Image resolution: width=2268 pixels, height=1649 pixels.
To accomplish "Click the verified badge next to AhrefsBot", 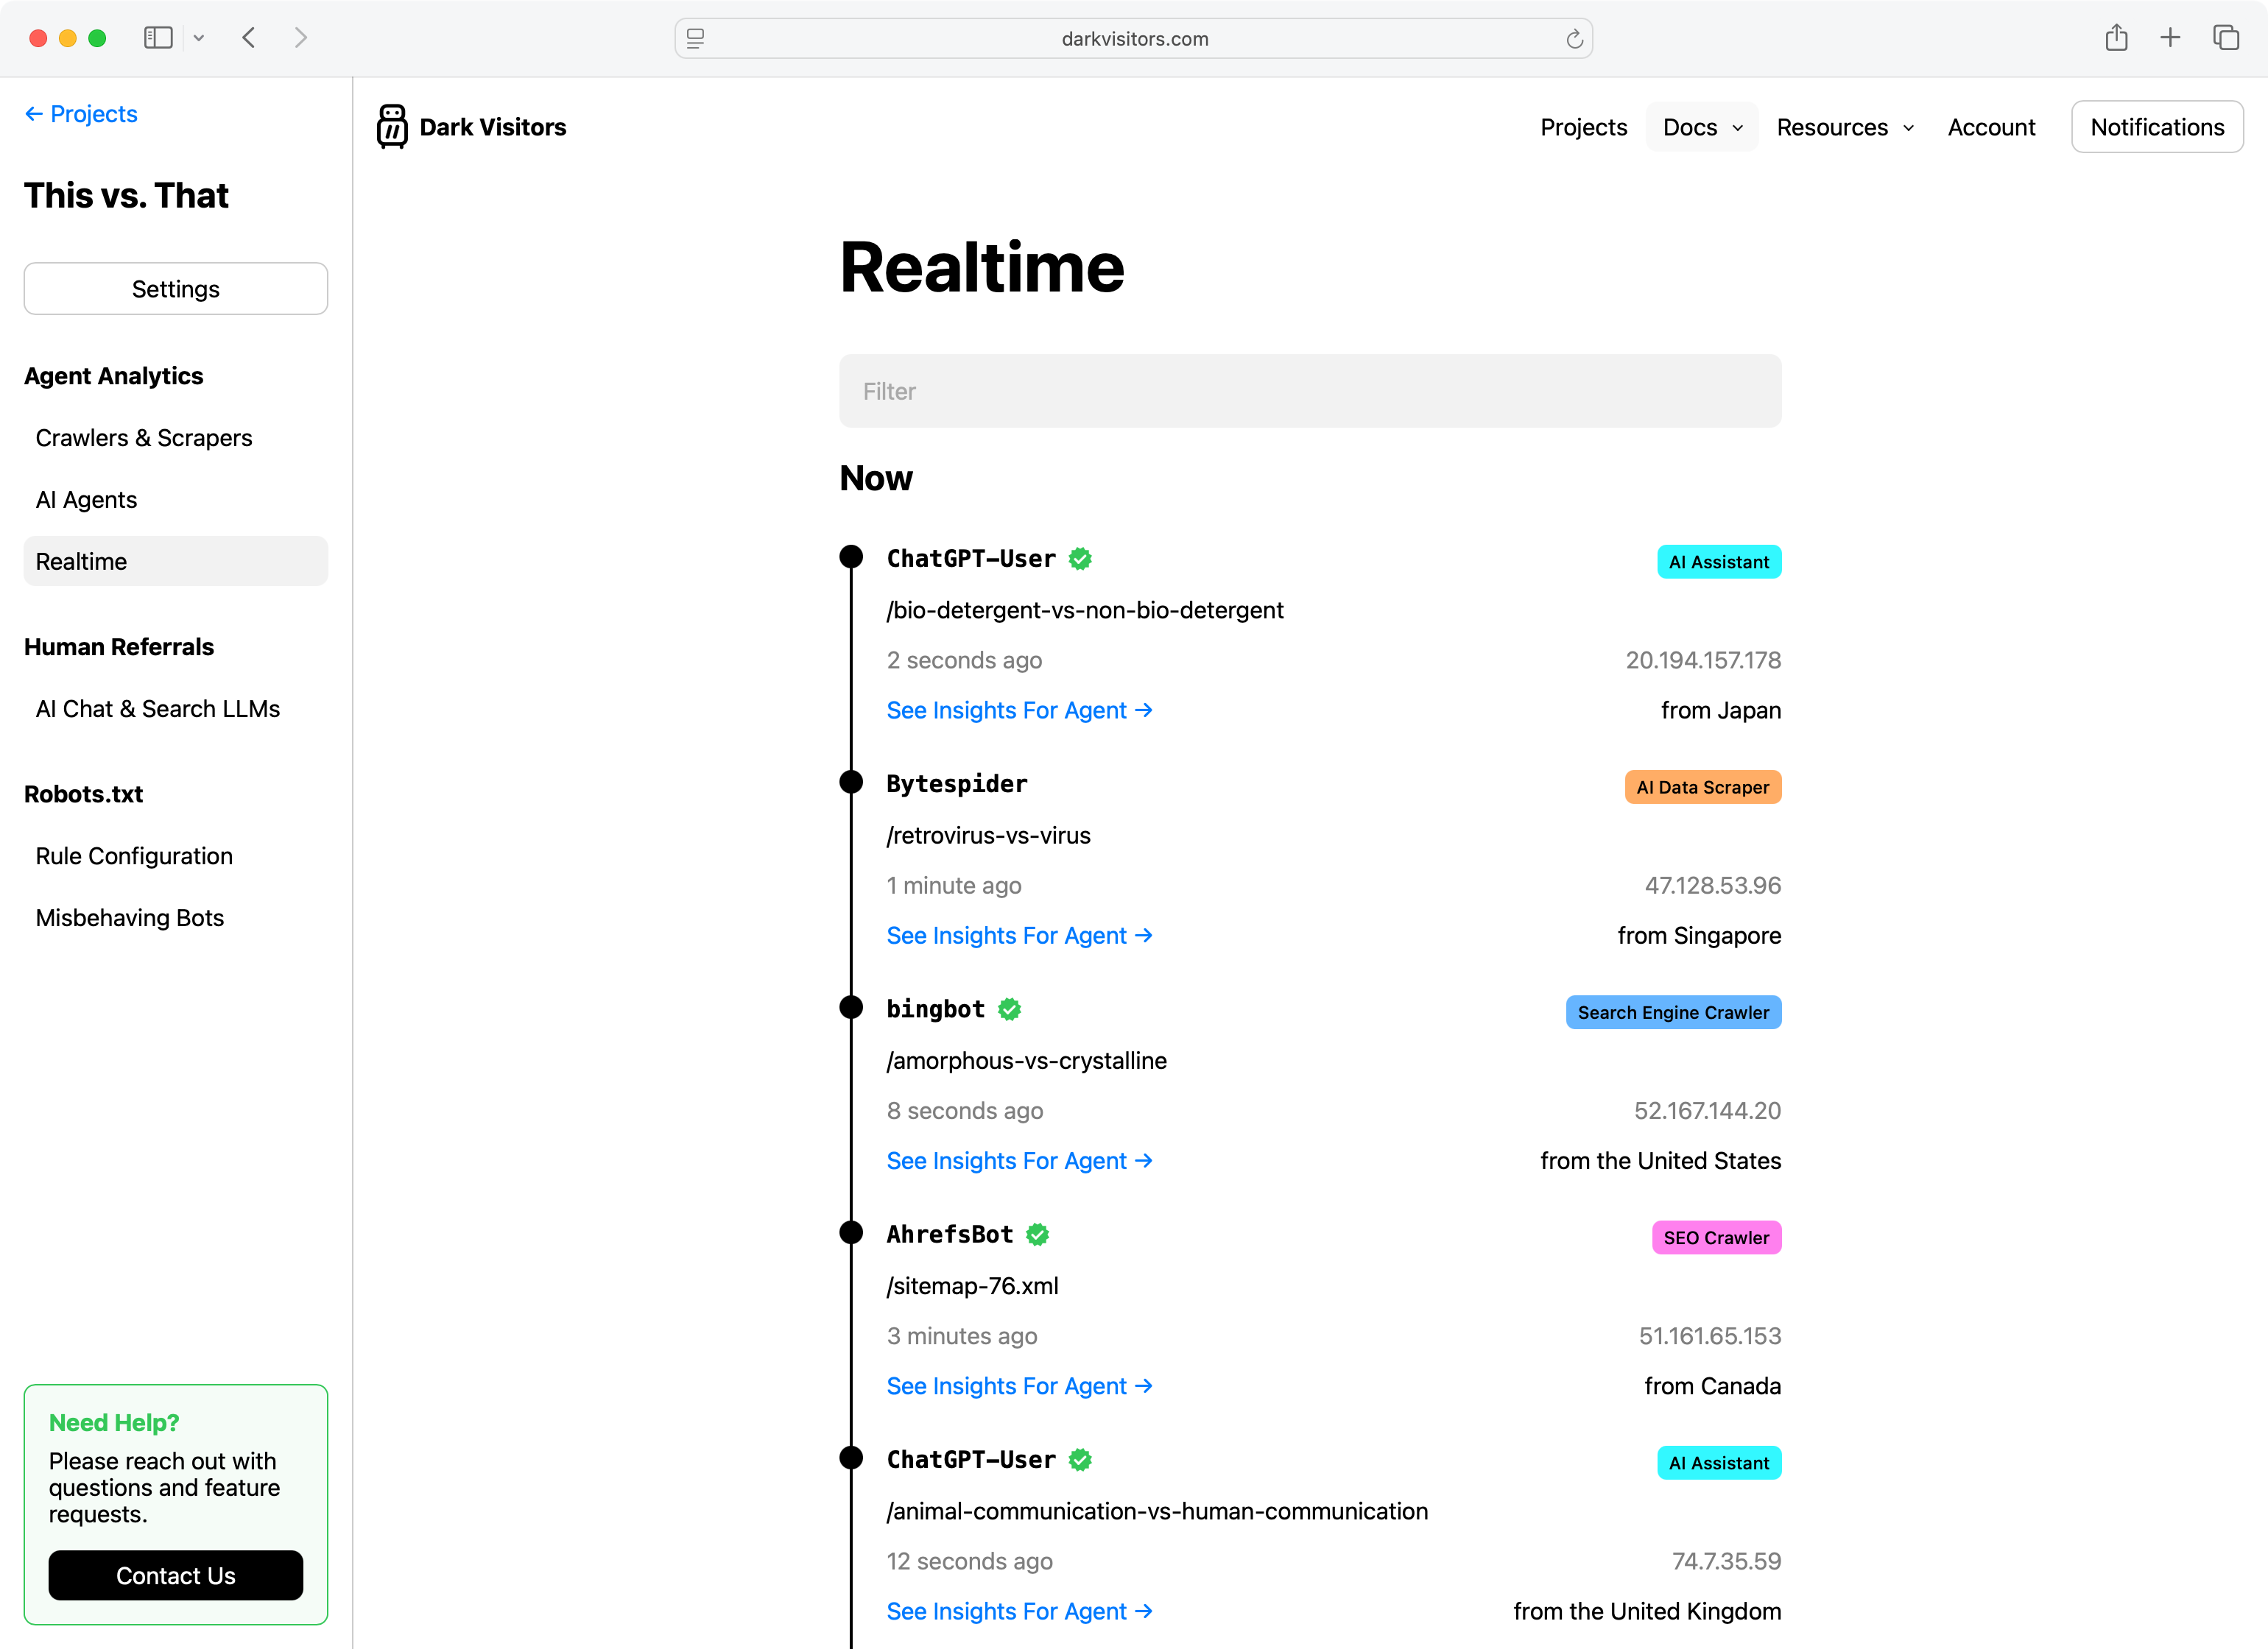I will pyautogui.click(x=1037, y=1235).
